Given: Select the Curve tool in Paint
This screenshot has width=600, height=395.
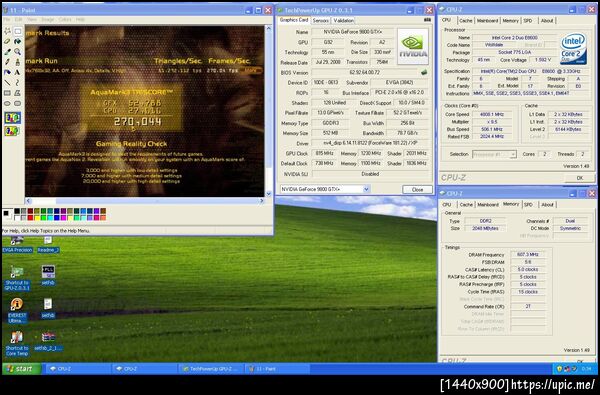Looking at the screenshot, I should (x=18, y=82).
